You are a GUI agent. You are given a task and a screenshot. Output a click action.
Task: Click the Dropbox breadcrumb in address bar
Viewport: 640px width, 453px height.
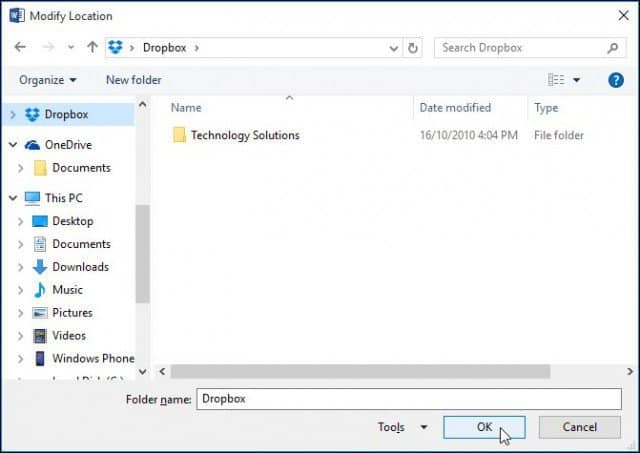(x=164, y=48)
